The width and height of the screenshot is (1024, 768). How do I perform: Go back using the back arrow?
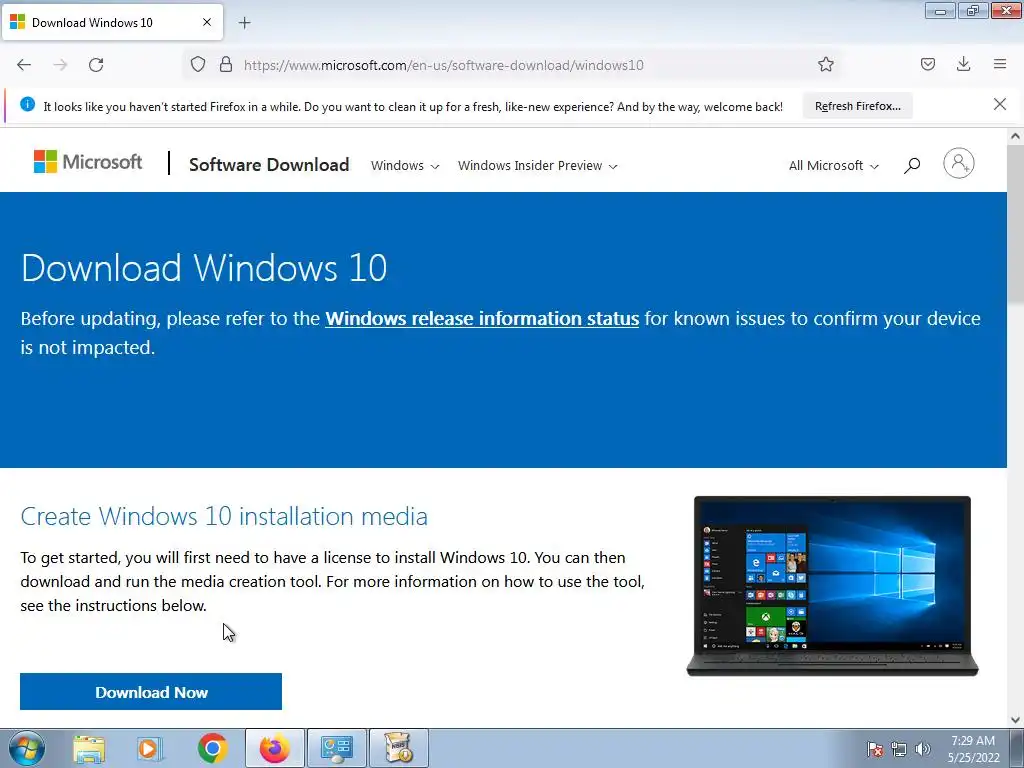24,65
